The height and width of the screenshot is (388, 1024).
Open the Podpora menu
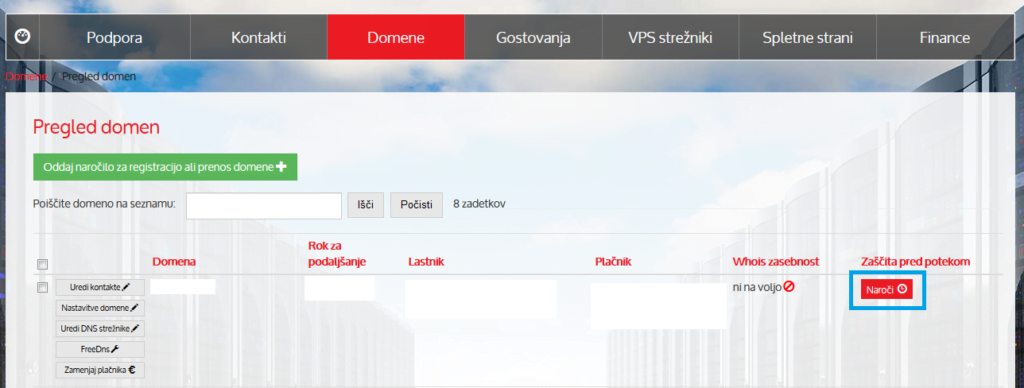(115, 37)
